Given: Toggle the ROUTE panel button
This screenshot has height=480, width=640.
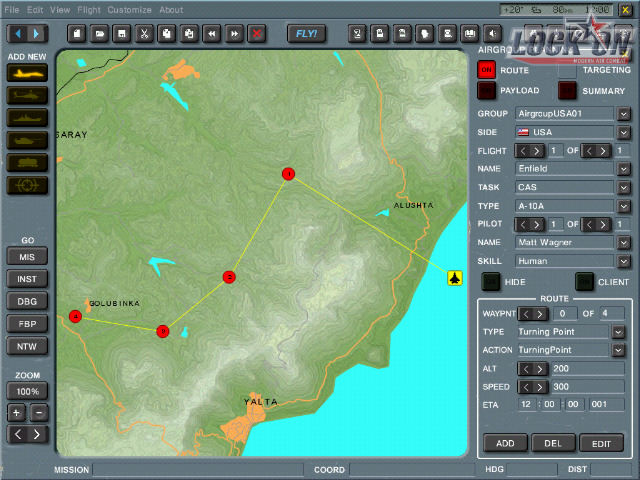Looking at the screenshot, I should click(x=487, y=70).
